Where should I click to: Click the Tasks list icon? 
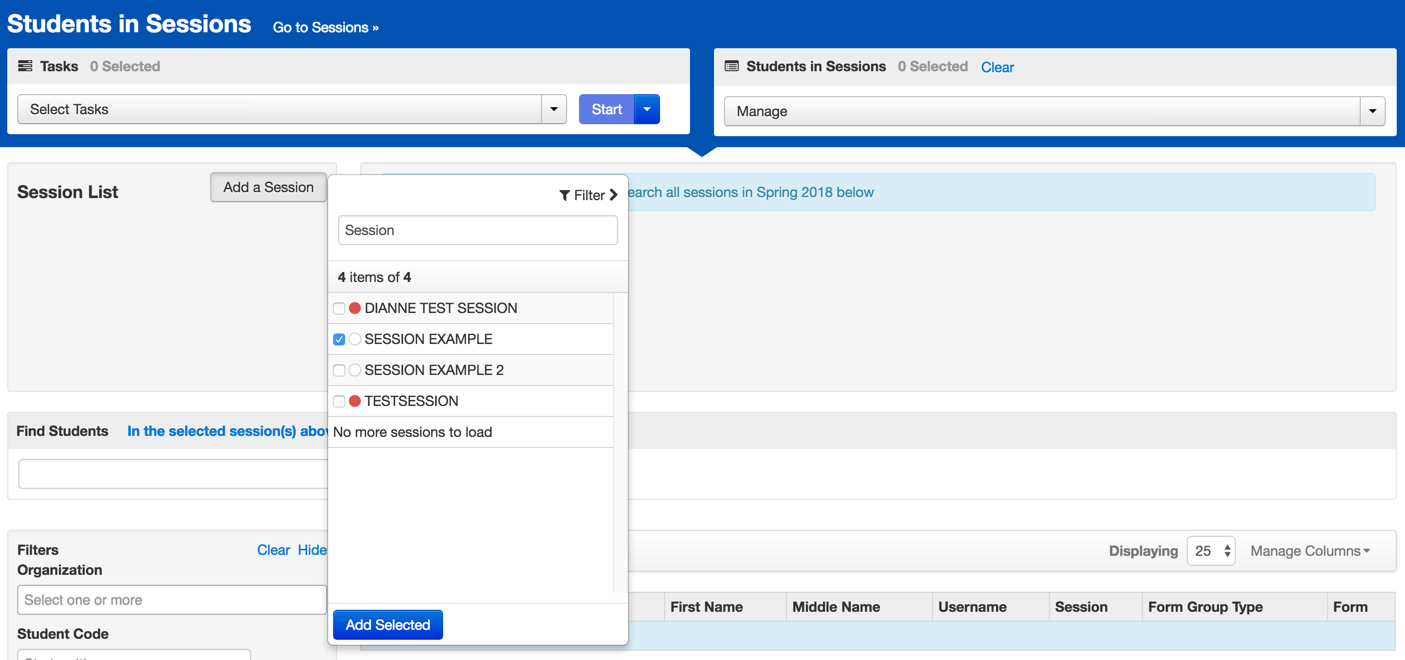25,66
